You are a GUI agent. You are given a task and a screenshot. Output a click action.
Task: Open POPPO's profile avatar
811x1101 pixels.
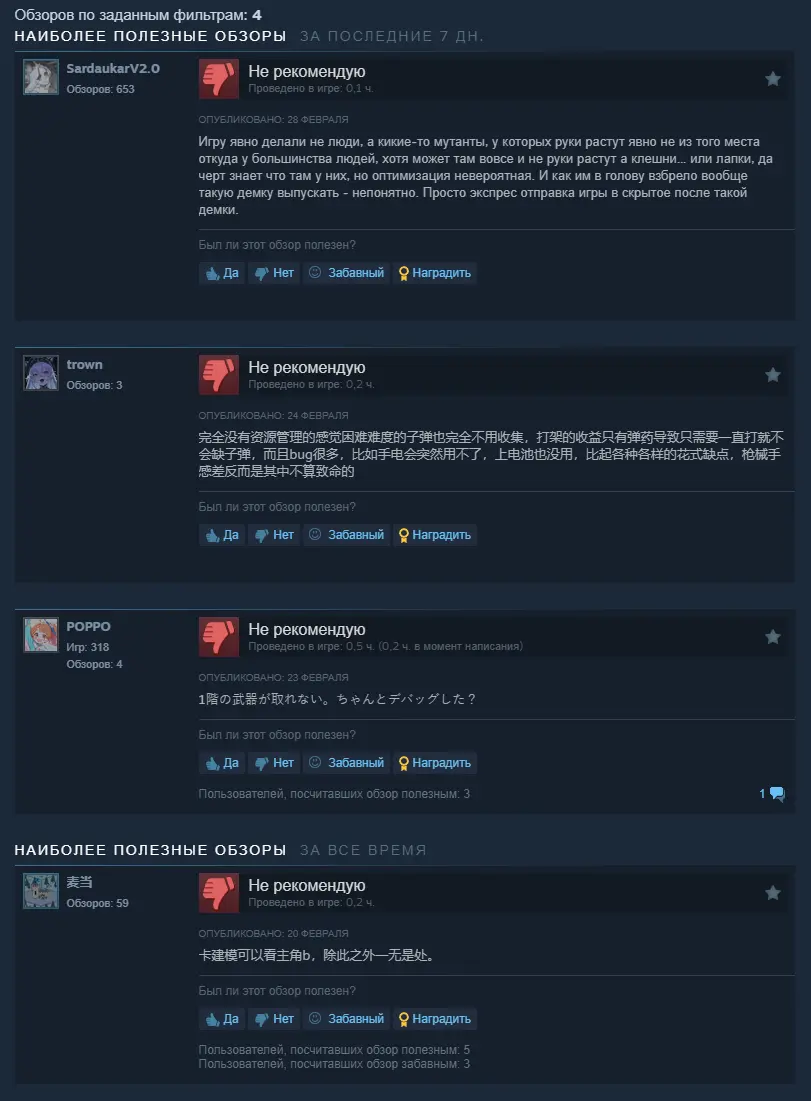click(41, 635)
